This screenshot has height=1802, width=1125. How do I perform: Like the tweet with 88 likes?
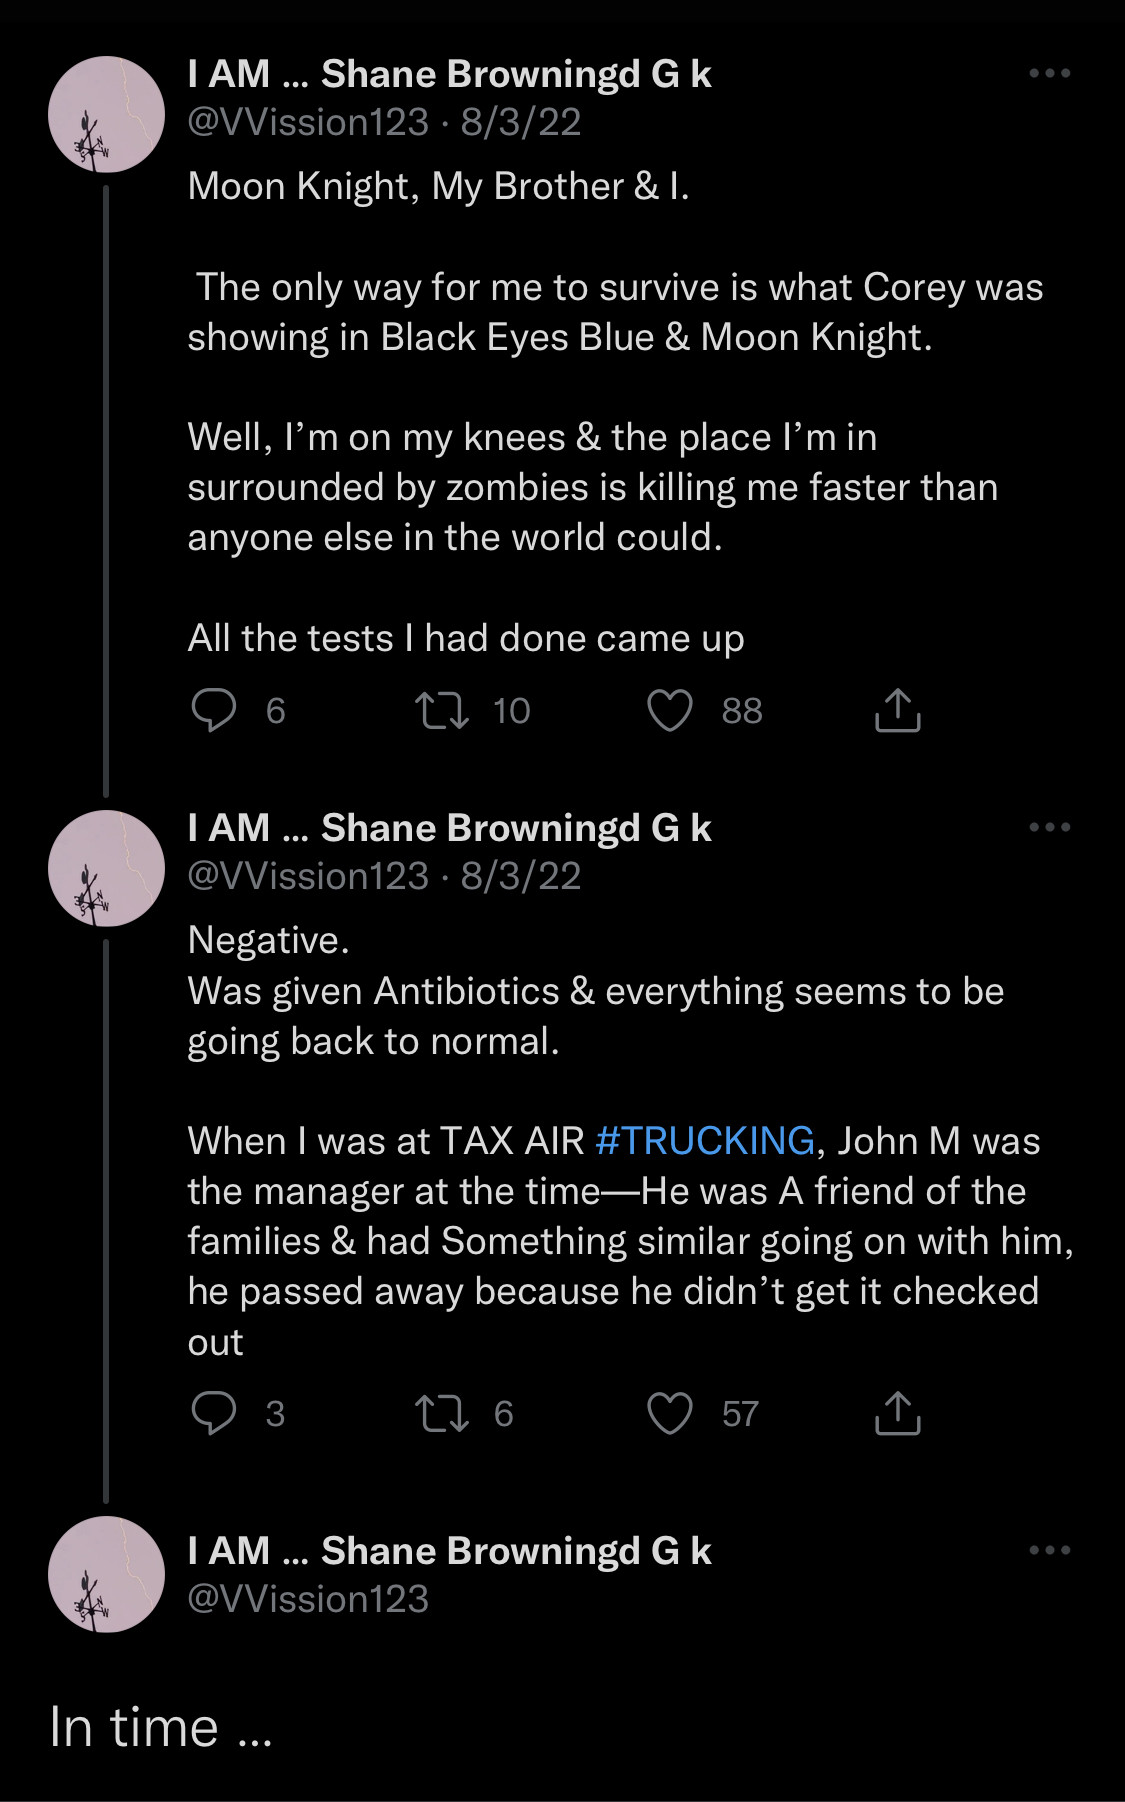(x=670, y=711)
